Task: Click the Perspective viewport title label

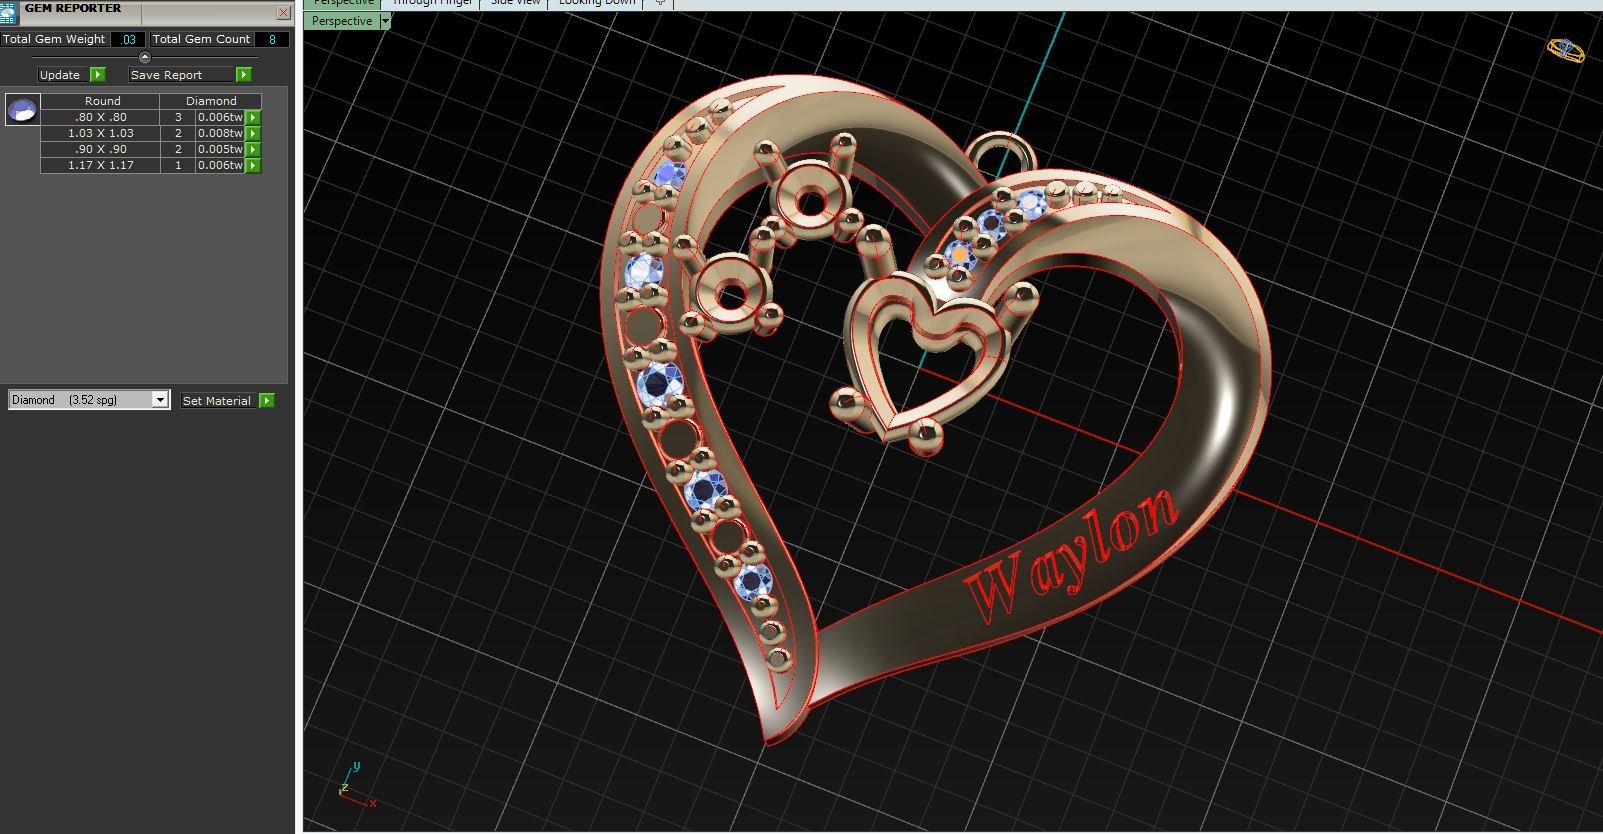Action: 342,21
